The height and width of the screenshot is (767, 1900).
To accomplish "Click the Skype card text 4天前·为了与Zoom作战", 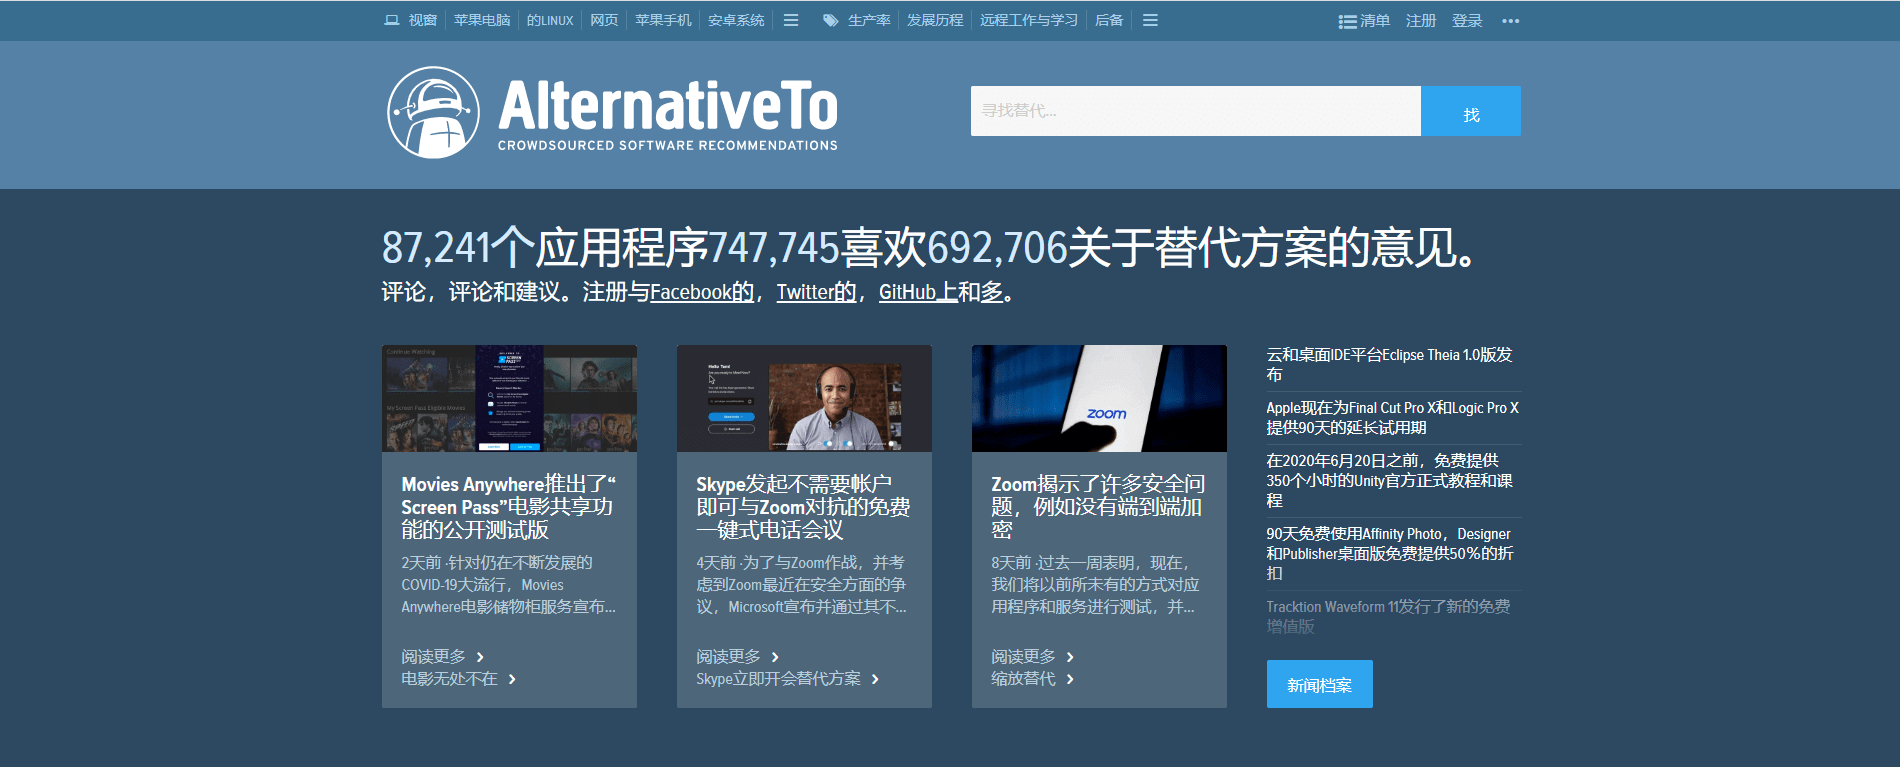I will coord(800,563).
